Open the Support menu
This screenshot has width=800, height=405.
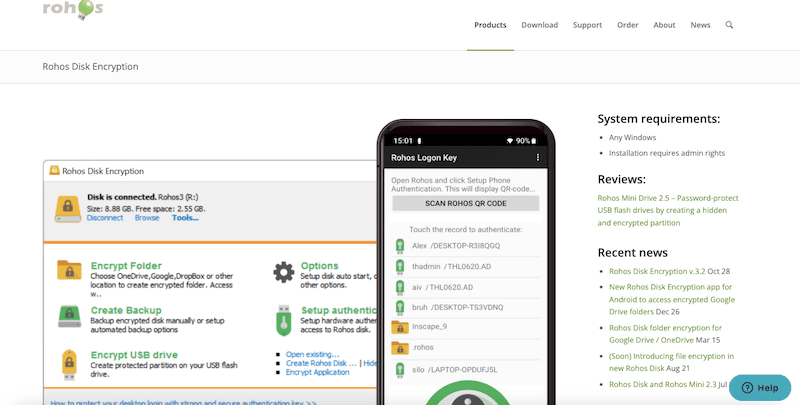tap(587, 25)
